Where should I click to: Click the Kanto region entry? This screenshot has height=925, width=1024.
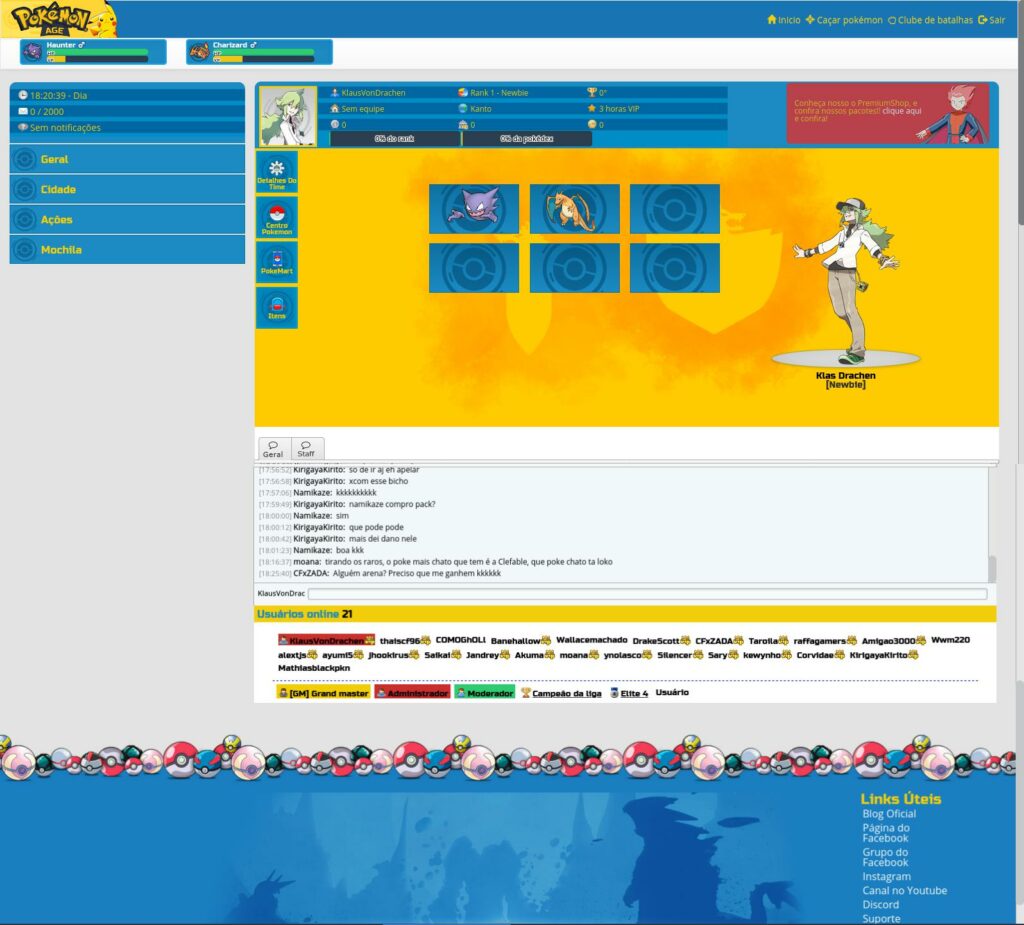click(475, 109)
